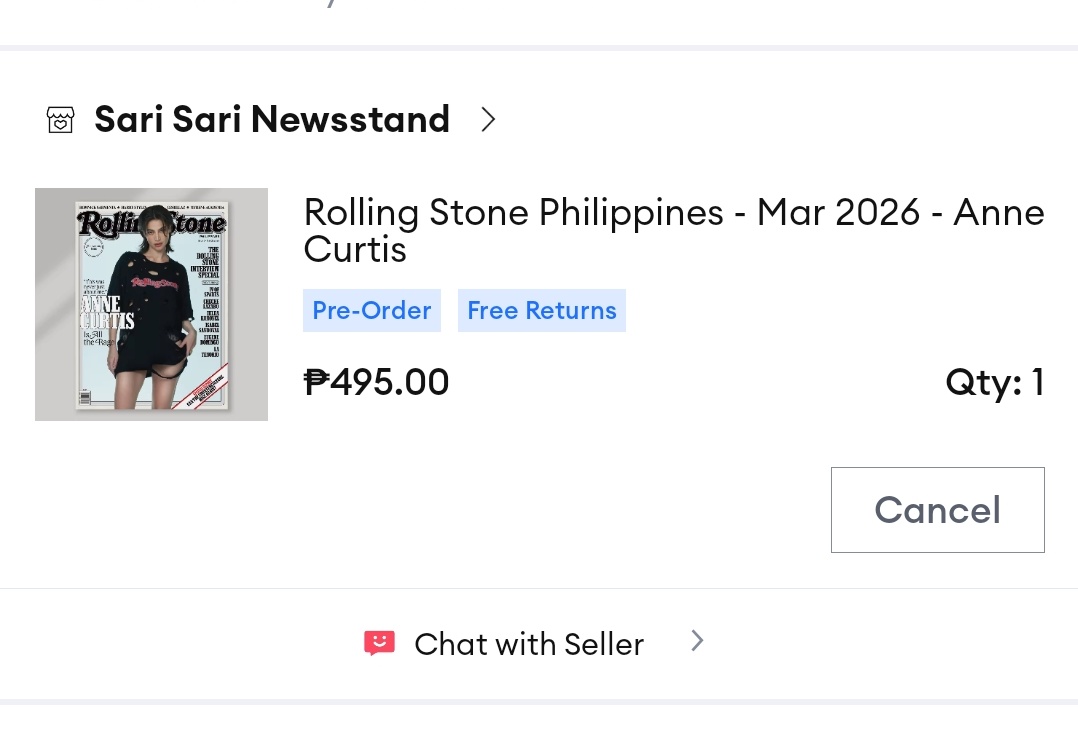The image size is (1078, 731).
Task: Expand the chevron next to Sari Sari Newsstand
Action: point(488,120)
